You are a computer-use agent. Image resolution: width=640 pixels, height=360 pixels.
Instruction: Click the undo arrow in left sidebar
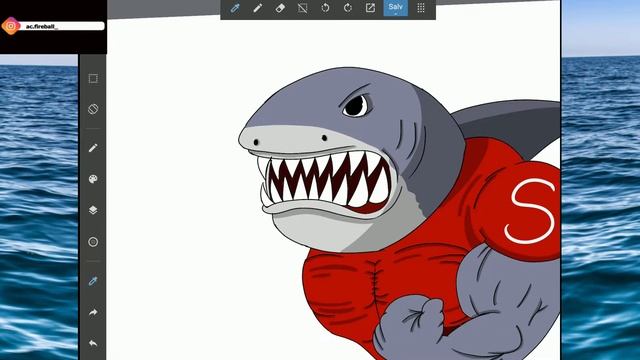(93, 343)
